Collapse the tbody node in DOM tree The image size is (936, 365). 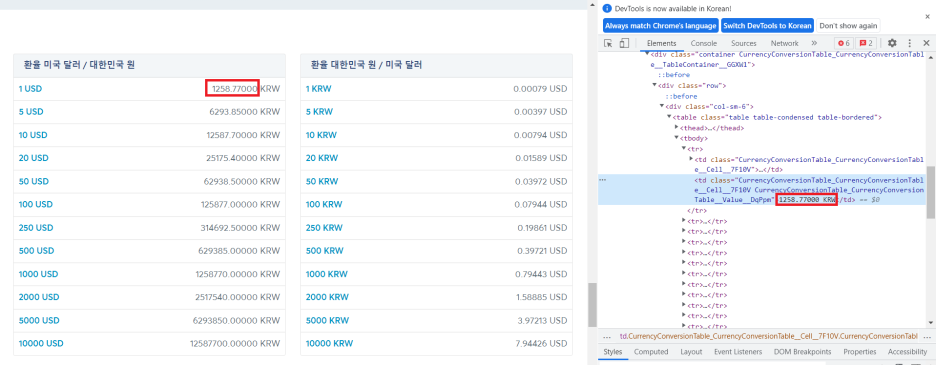[676, 138]
